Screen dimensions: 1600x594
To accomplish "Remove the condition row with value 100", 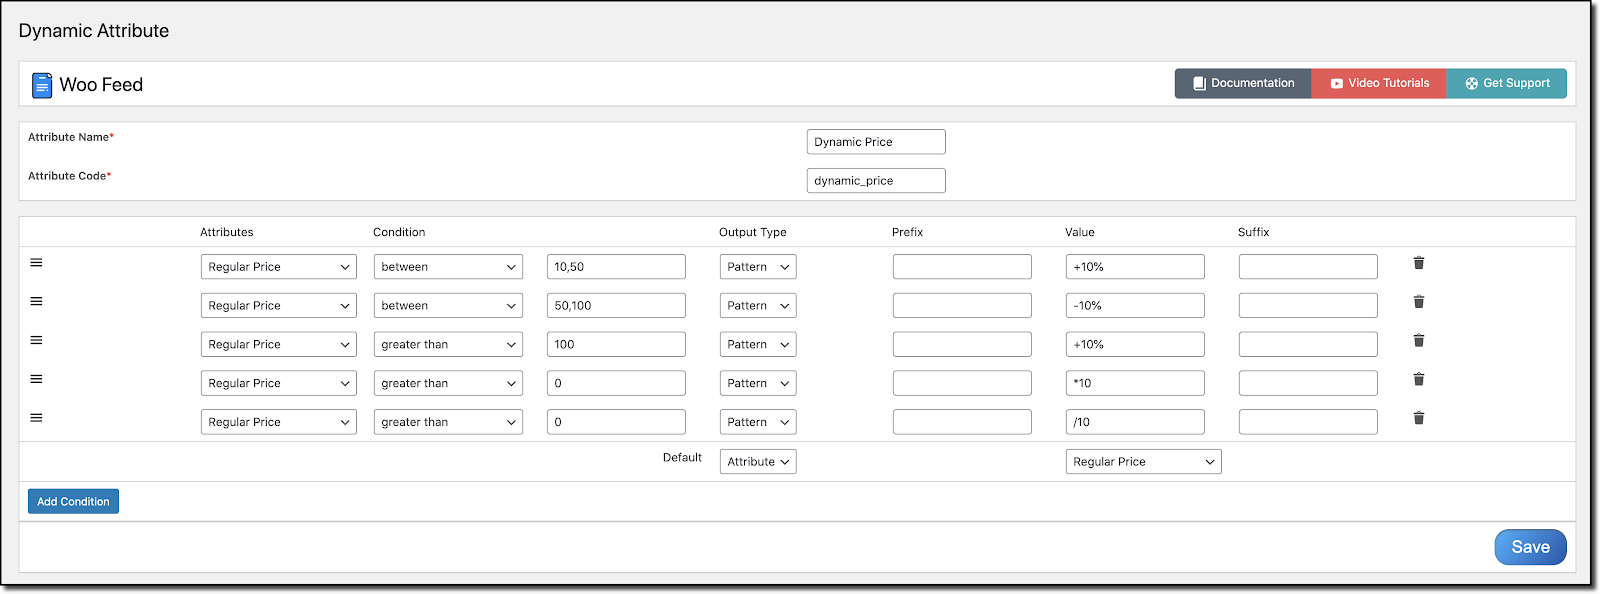I will click(1418, 341).
